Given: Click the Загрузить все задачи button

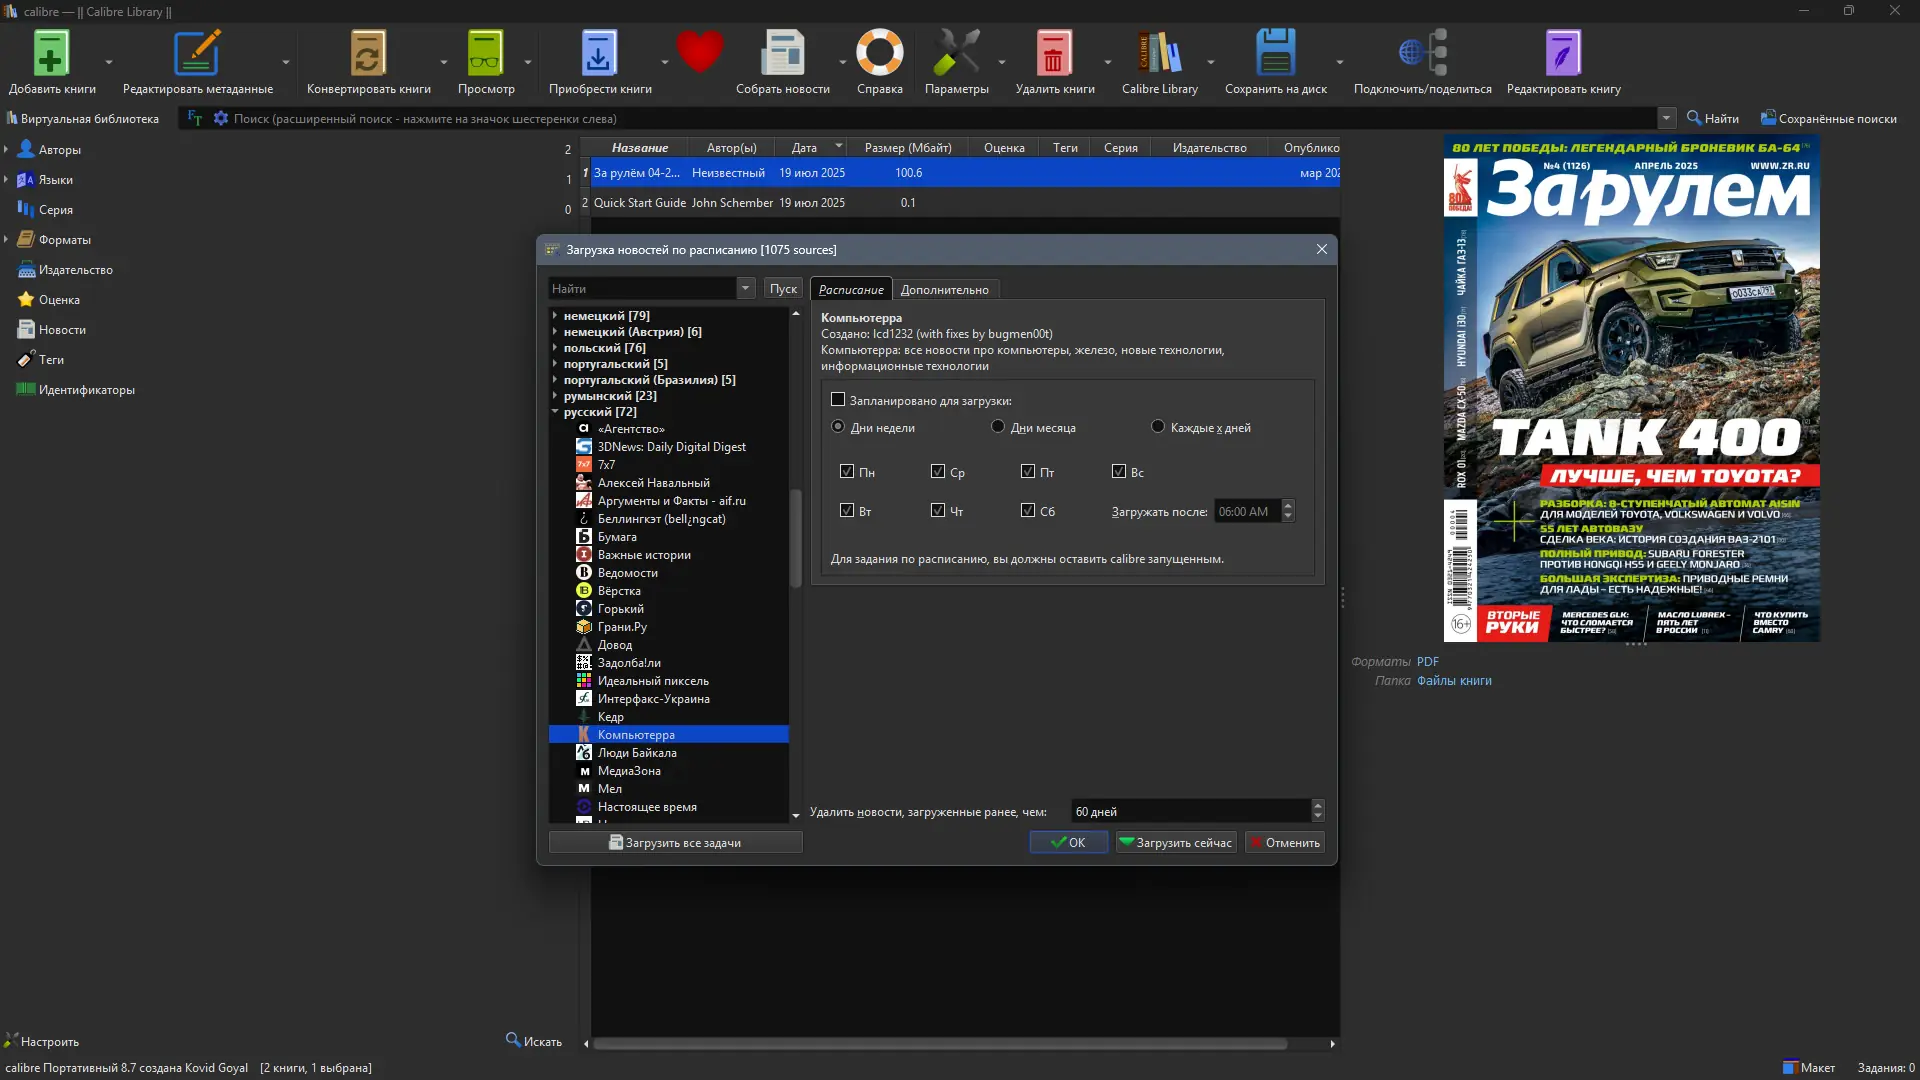Looking at the screenshot, I should coord(675,843).
